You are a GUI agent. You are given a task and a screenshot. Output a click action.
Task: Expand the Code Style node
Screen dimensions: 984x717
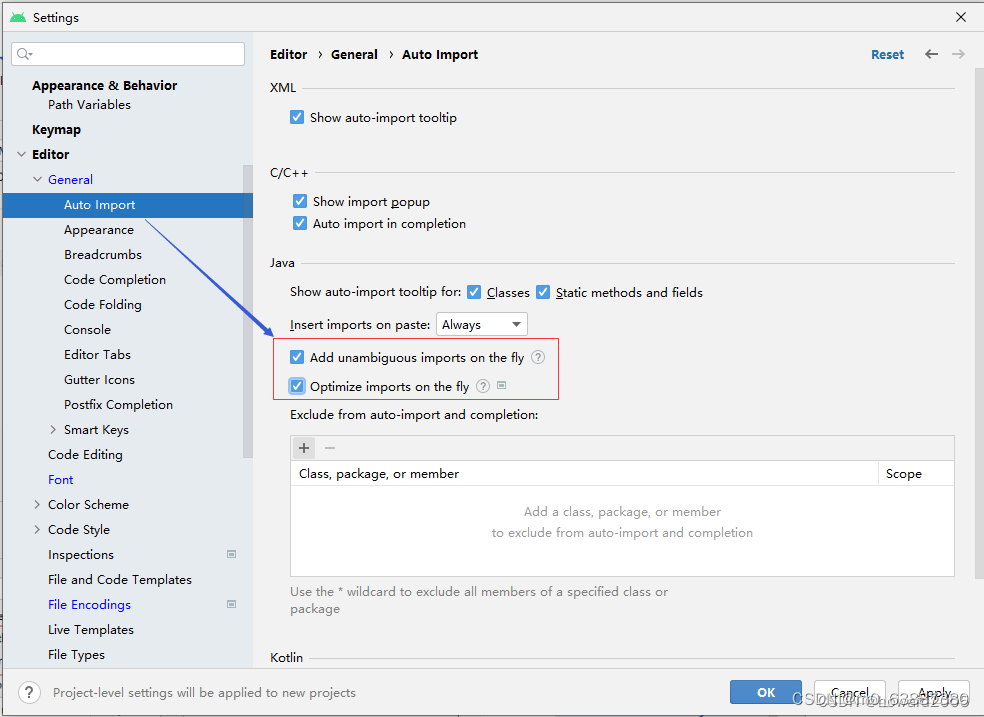tap(37, 529)
